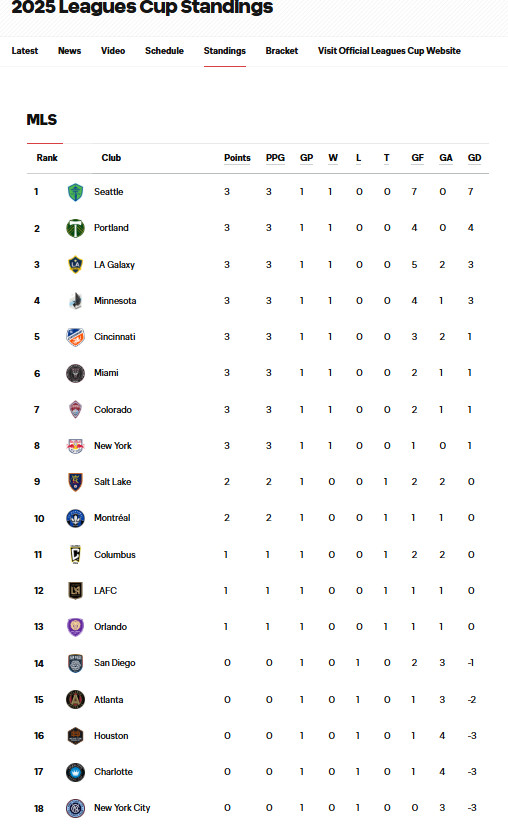
Task: Switch to the Schedule tab
Action: point(164,51)
